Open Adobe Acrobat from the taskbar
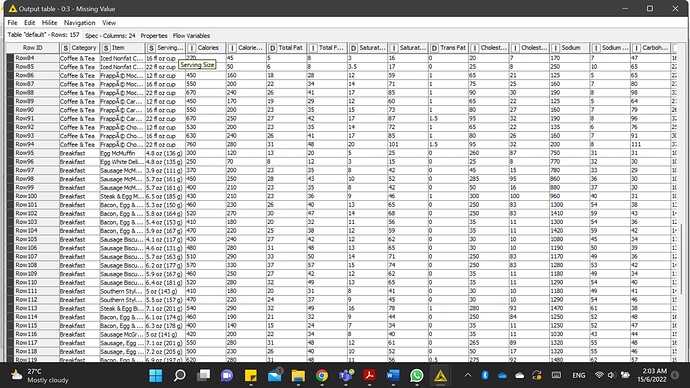 pos(370,375)
